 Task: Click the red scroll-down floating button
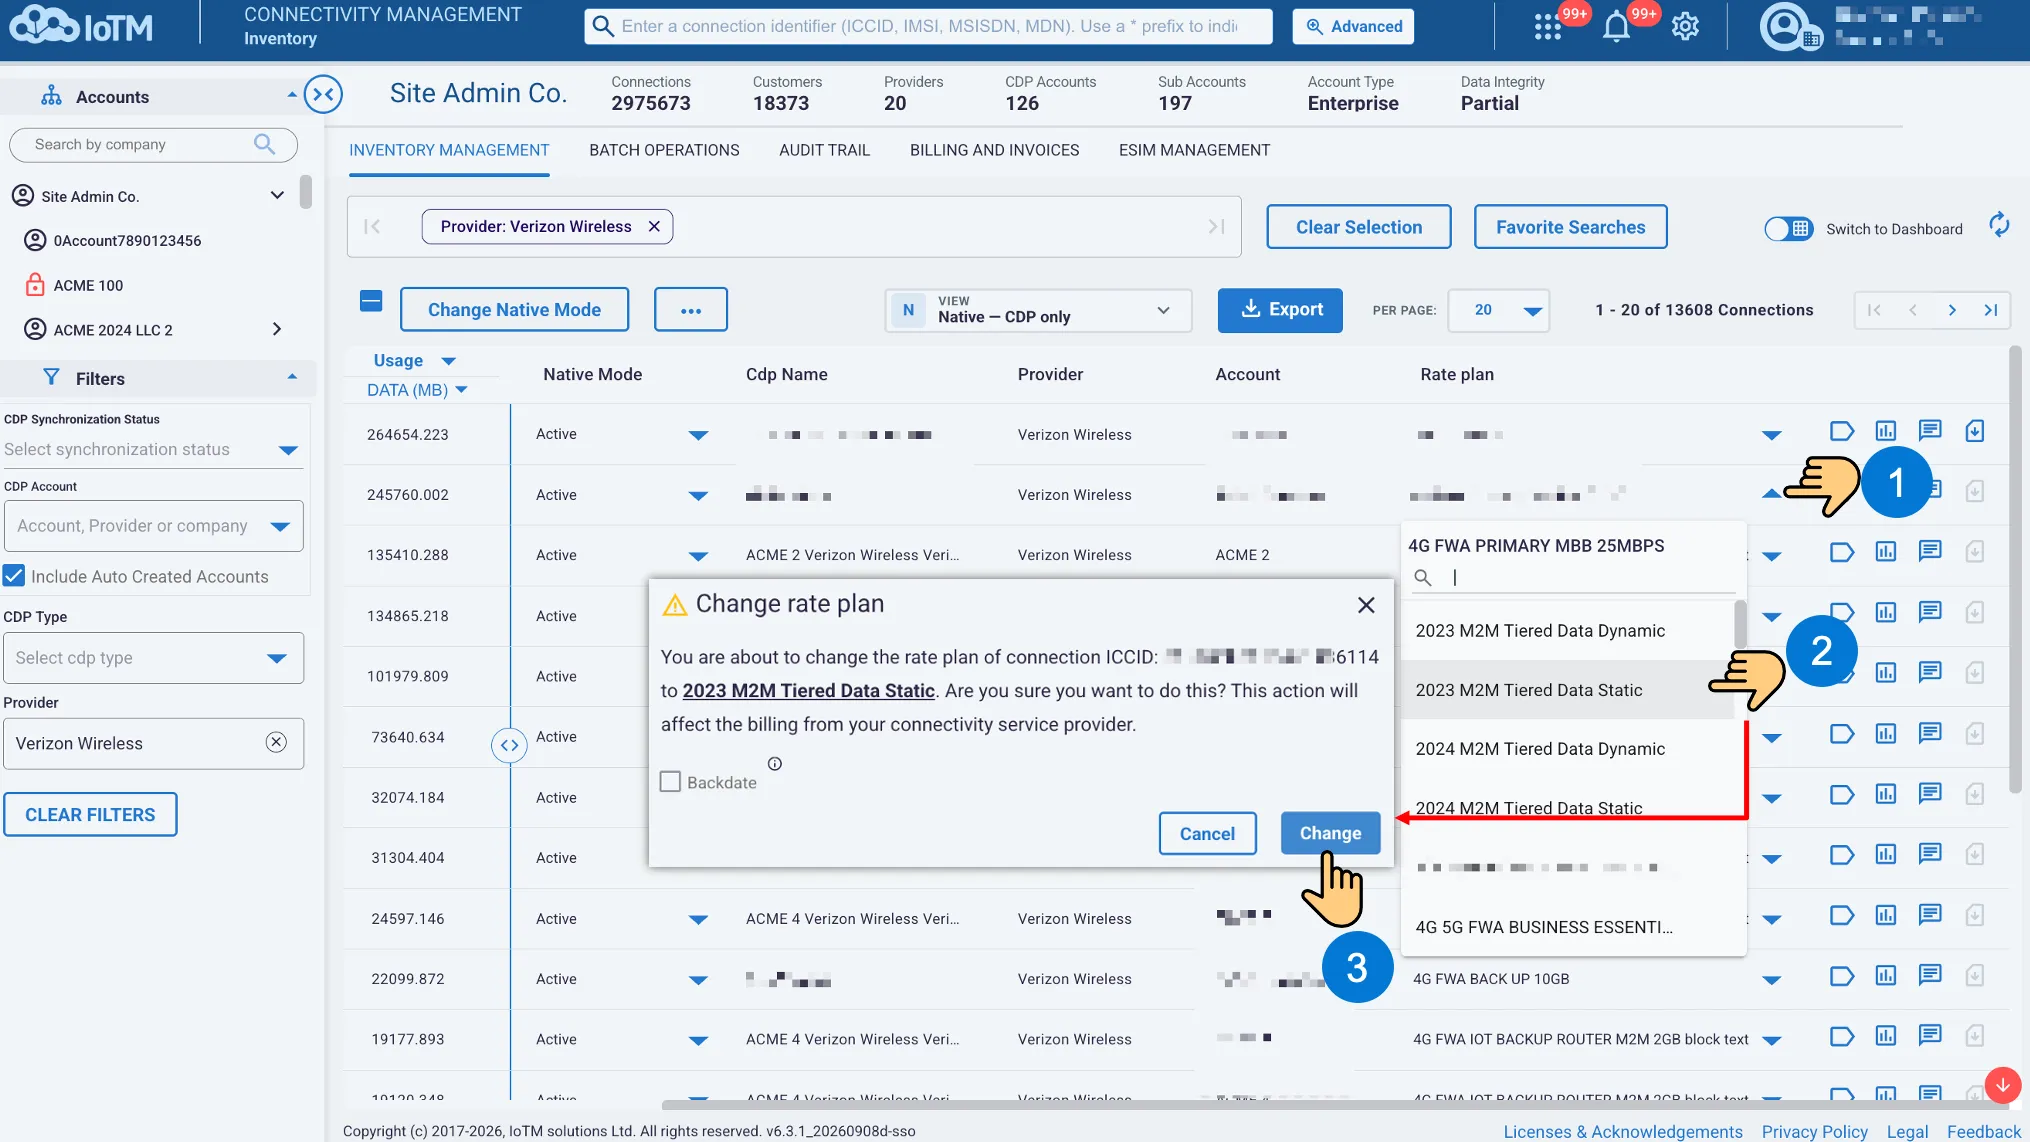tap(2002, 1085)
